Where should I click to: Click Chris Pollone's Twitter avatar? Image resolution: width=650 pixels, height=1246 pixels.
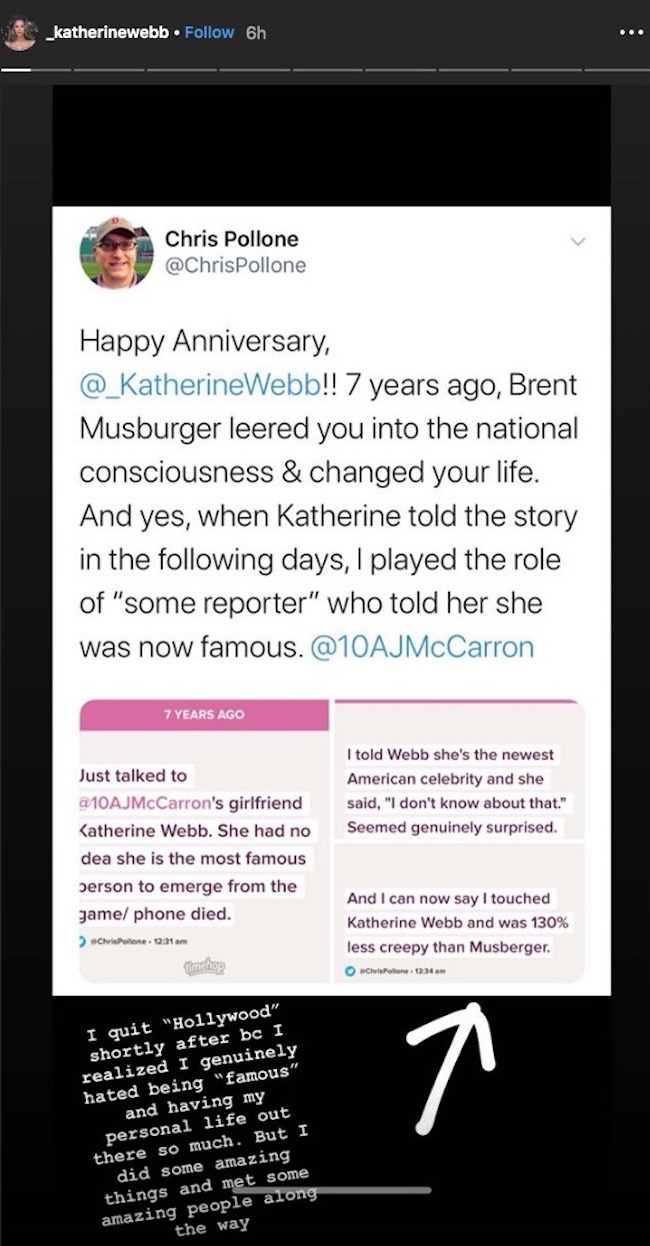[116, 253]
